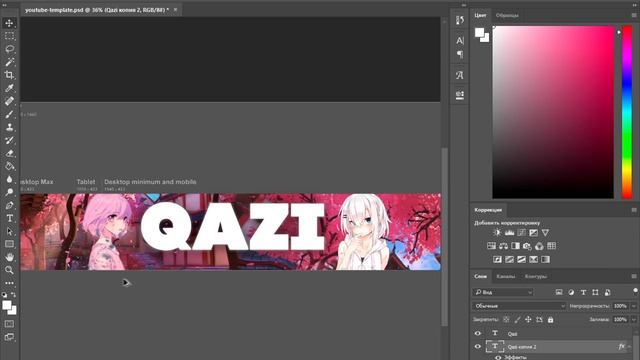
Task: Select the Paint Bucket tool
Action: 9,166
